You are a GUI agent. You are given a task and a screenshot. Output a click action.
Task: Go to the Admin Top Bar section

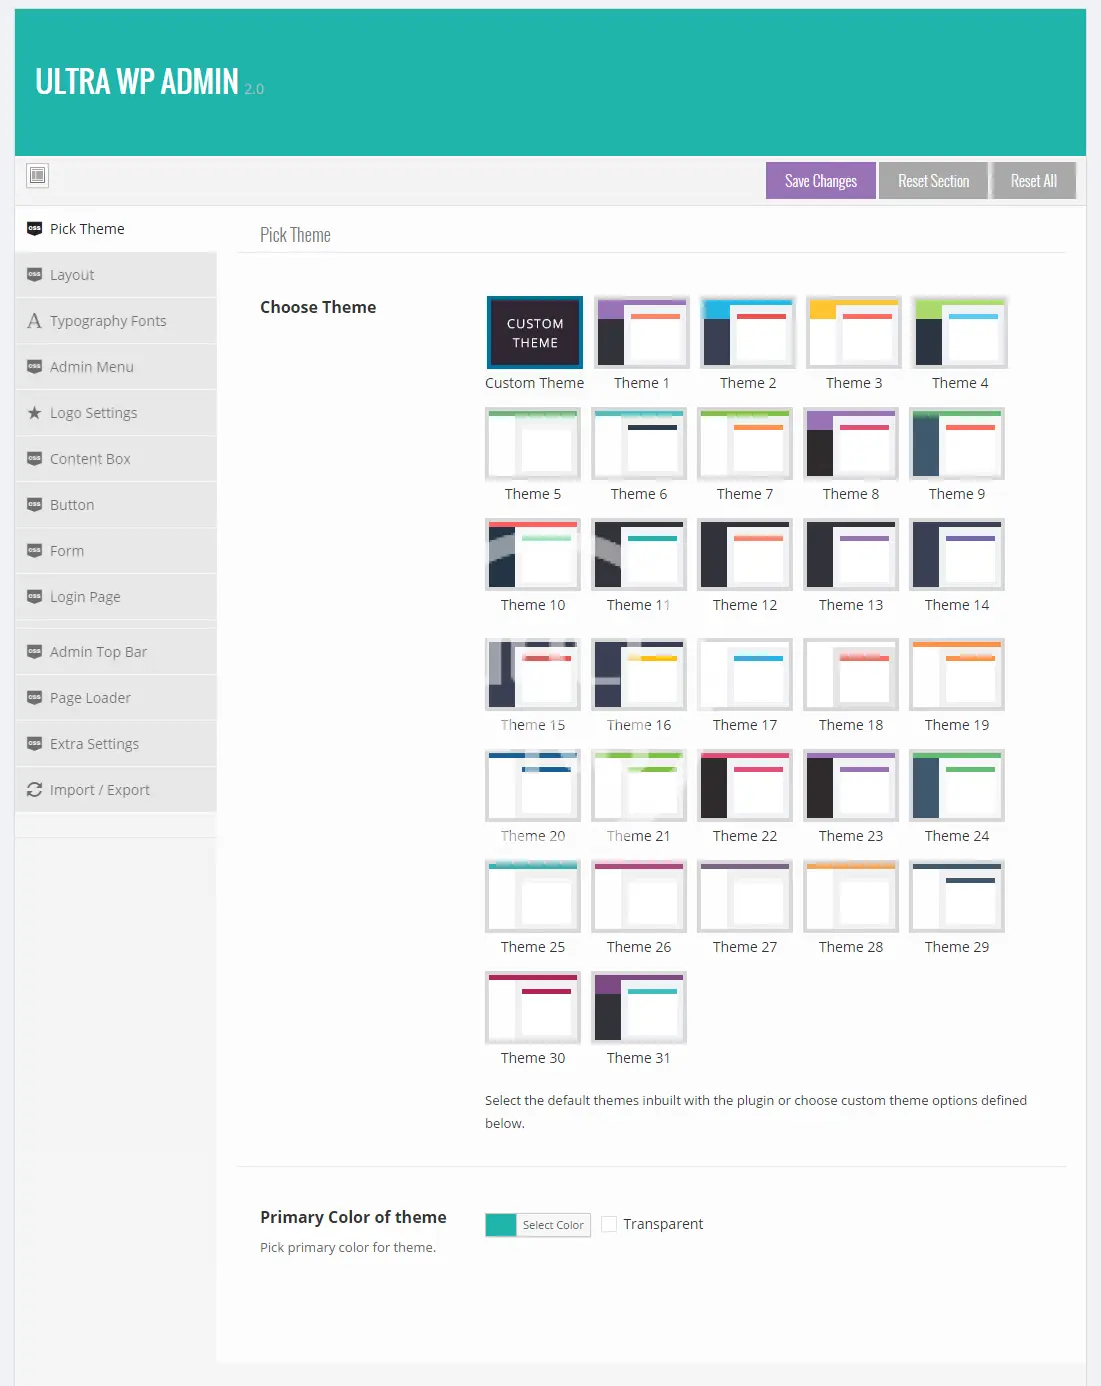click(98, 652)
